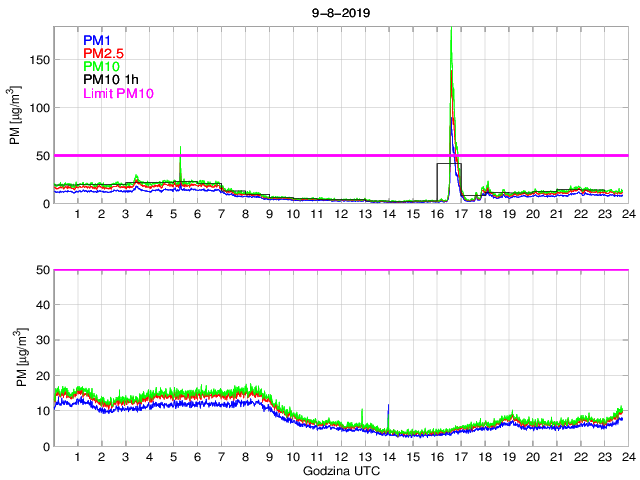The image size is (640, 480).
Task: Click the 150 tick on top y-axis
Action: coord(38,60)
